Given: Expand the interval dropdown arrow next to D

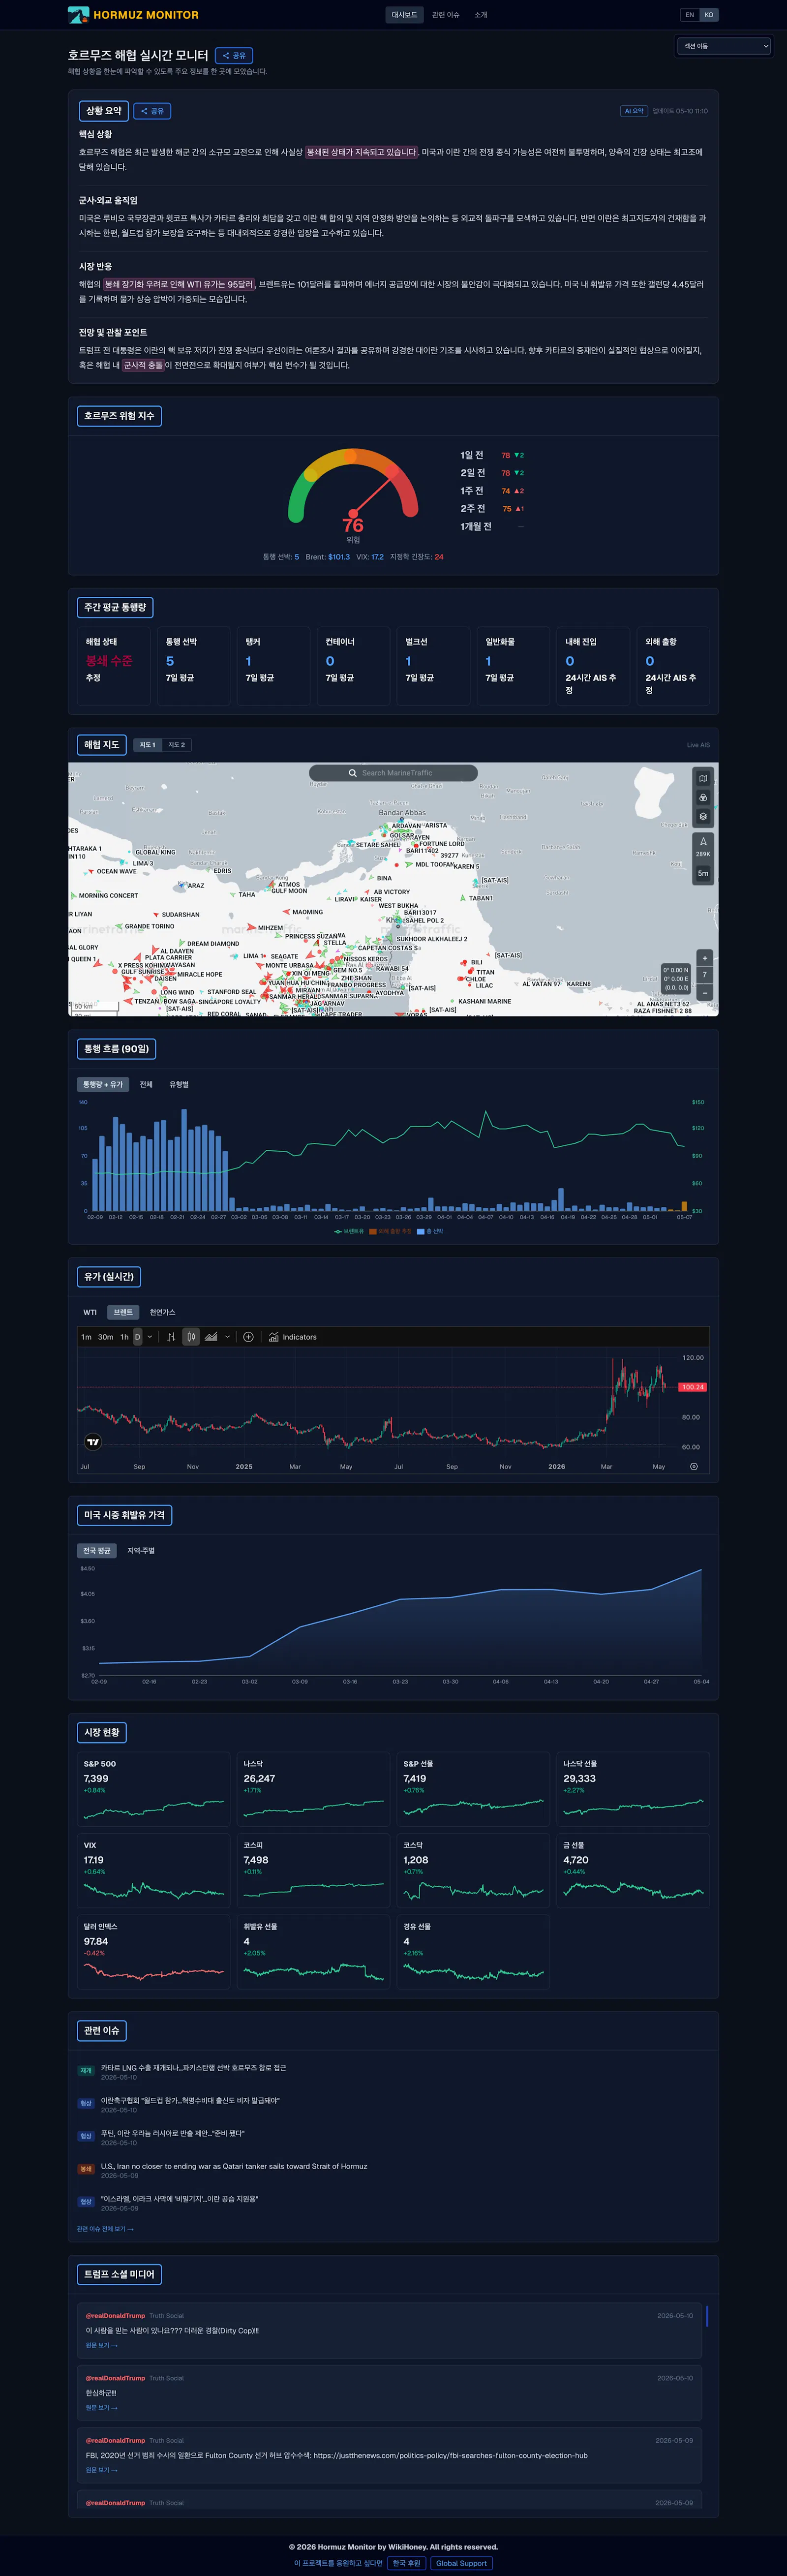Looking at the screenshot, I should (x=150, y=1337).
